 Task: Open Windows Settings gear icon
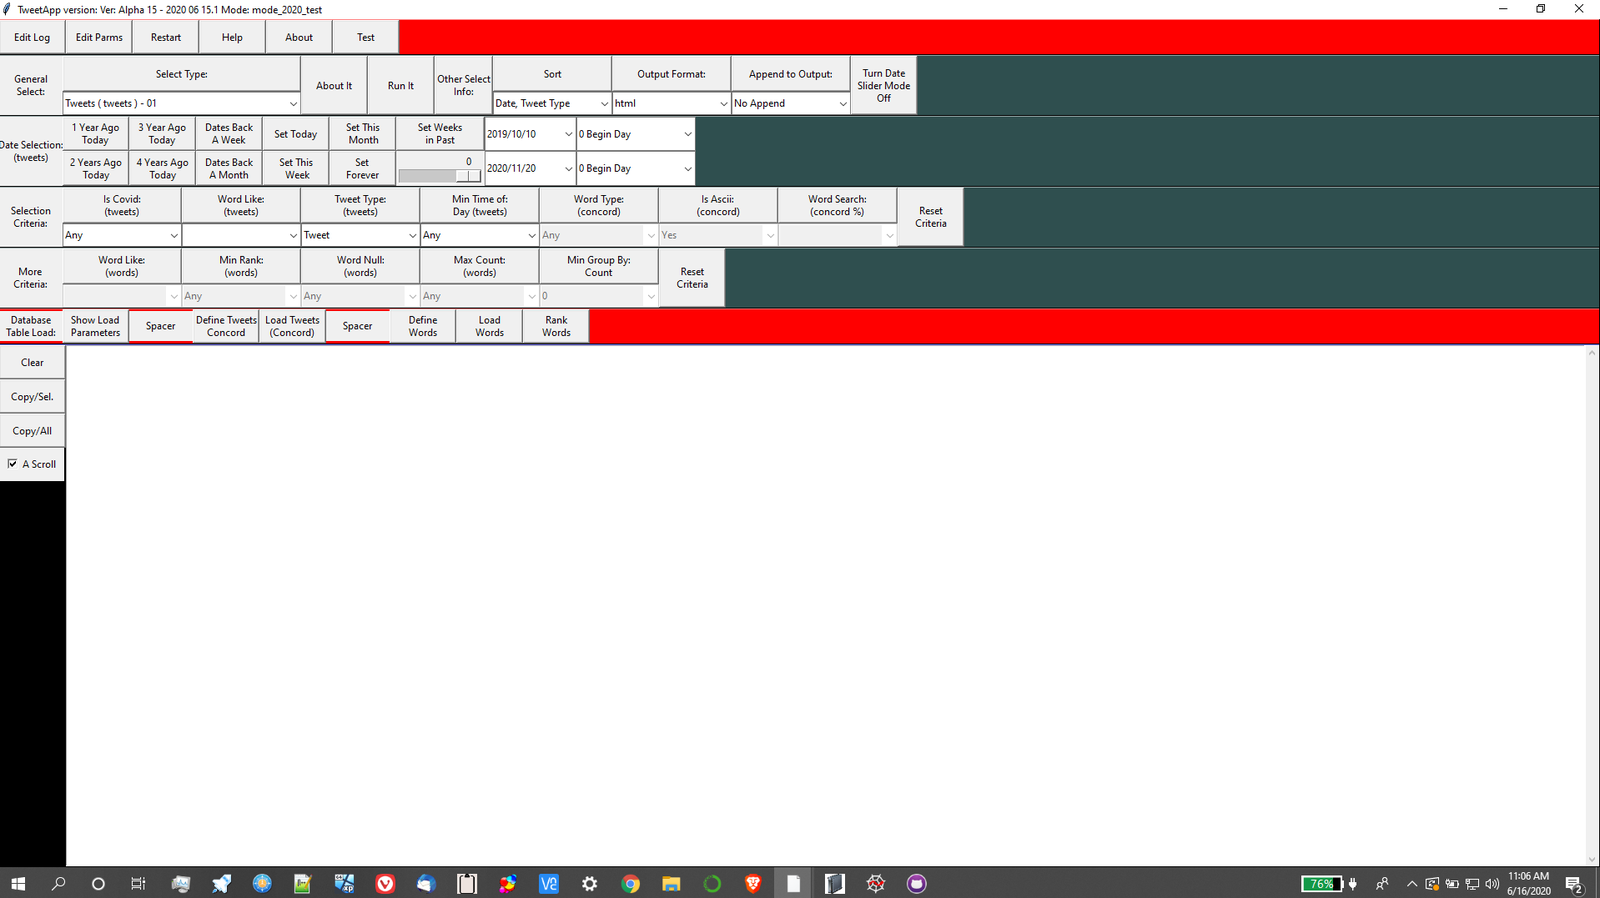coord(590,883)
